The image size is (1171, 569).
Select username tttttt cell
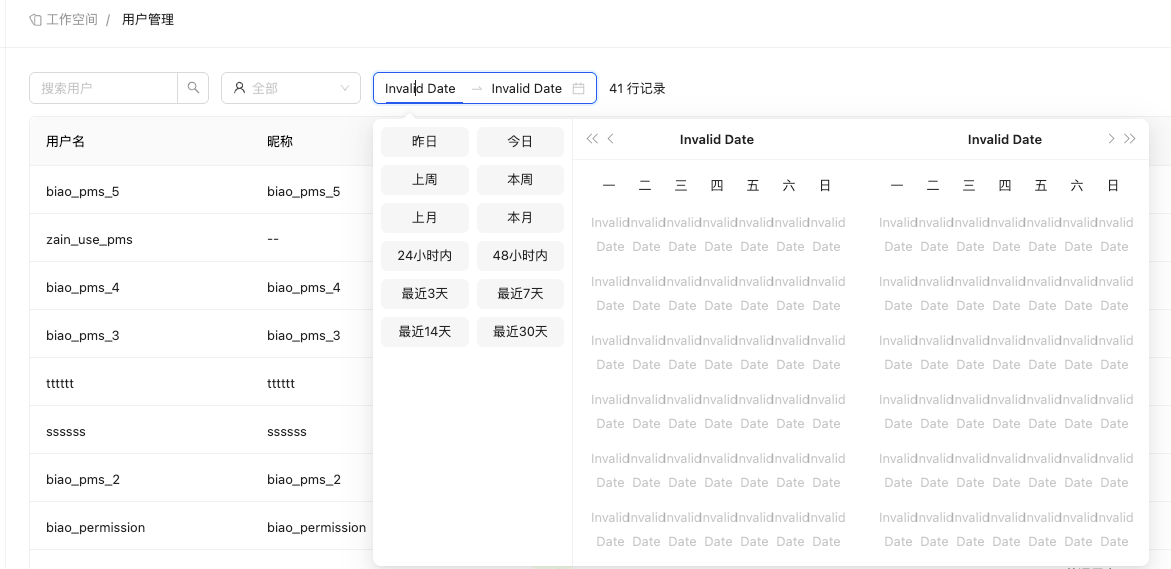click(60, 384)
